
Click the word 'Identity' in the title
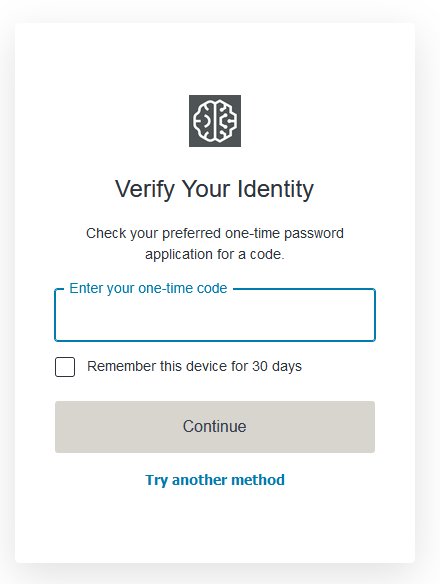click(275, 189)
